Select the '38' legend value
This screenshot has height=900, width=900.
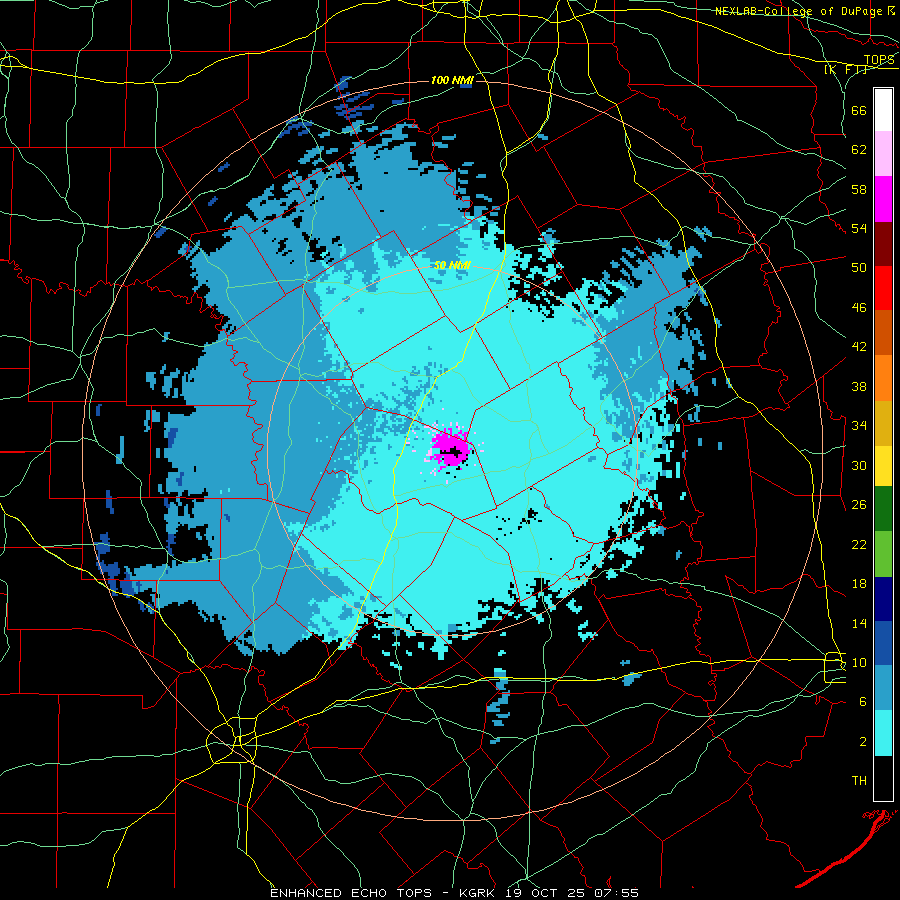click(859, 386)
